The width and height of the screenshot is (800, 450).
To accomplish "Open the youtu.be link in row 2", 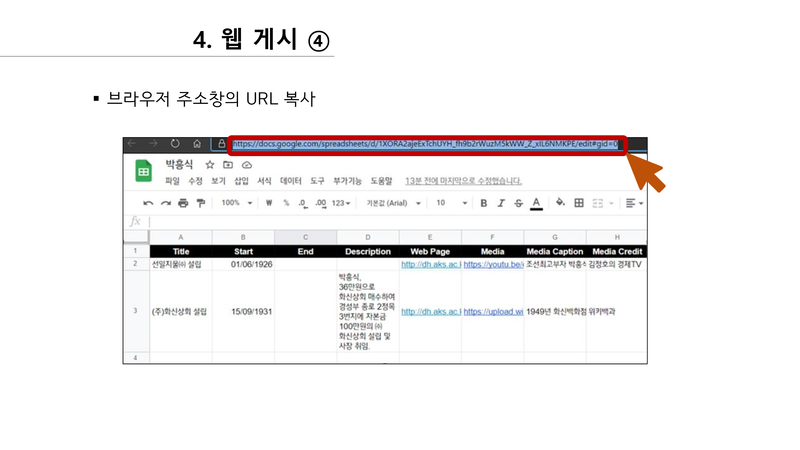I will 493,264.
